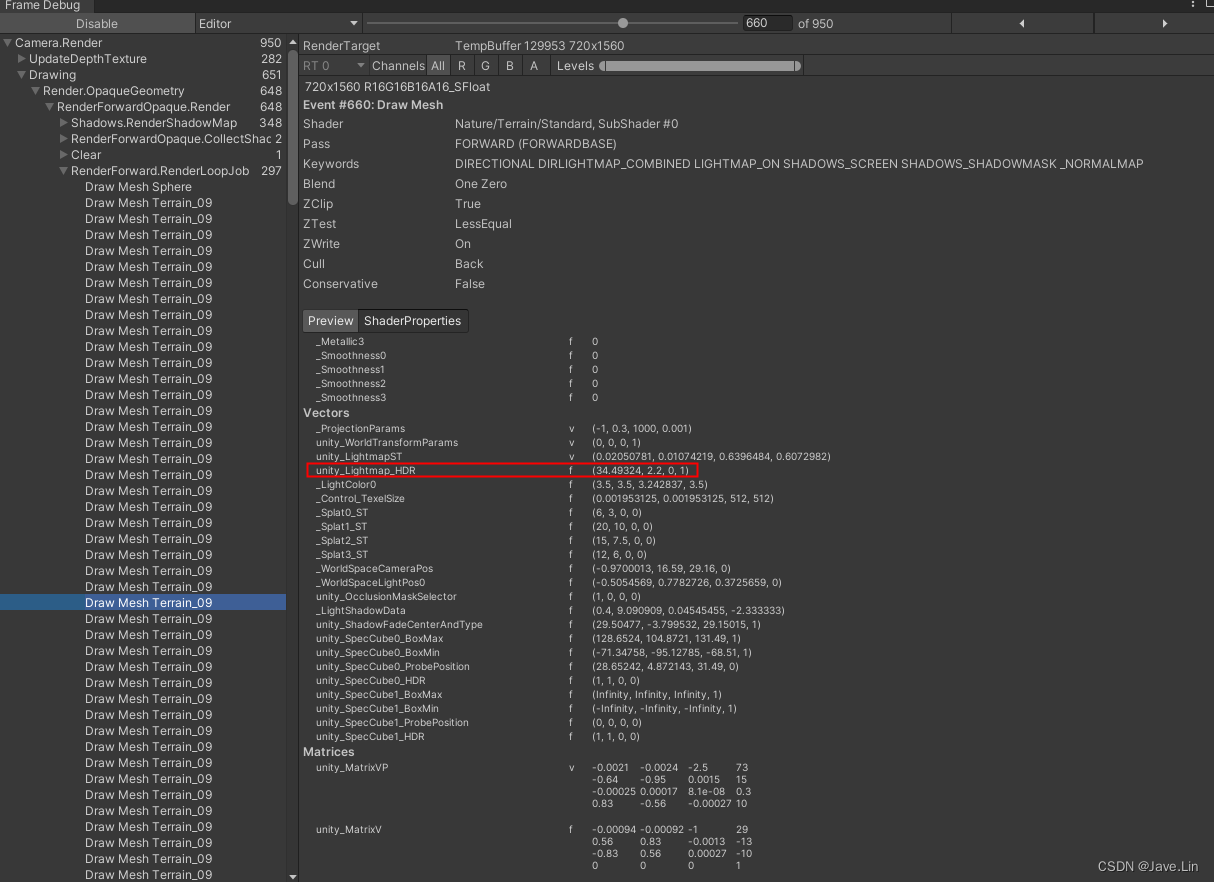Select the _Splat0_ST property
The image size is (1214, 882).
point(341,512)
